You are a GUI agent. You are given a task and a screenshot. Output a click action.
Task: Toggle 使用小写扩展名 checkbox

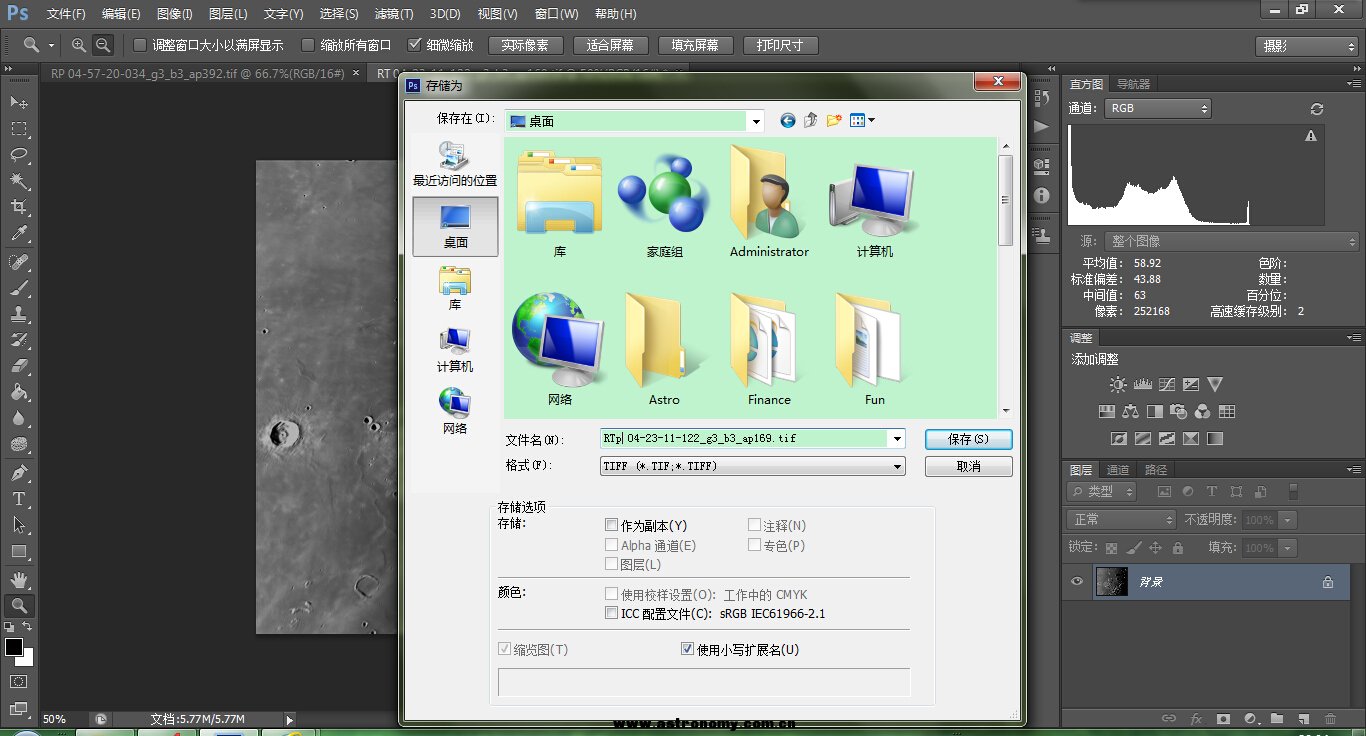pyautogui.click(x=687, y=649)
